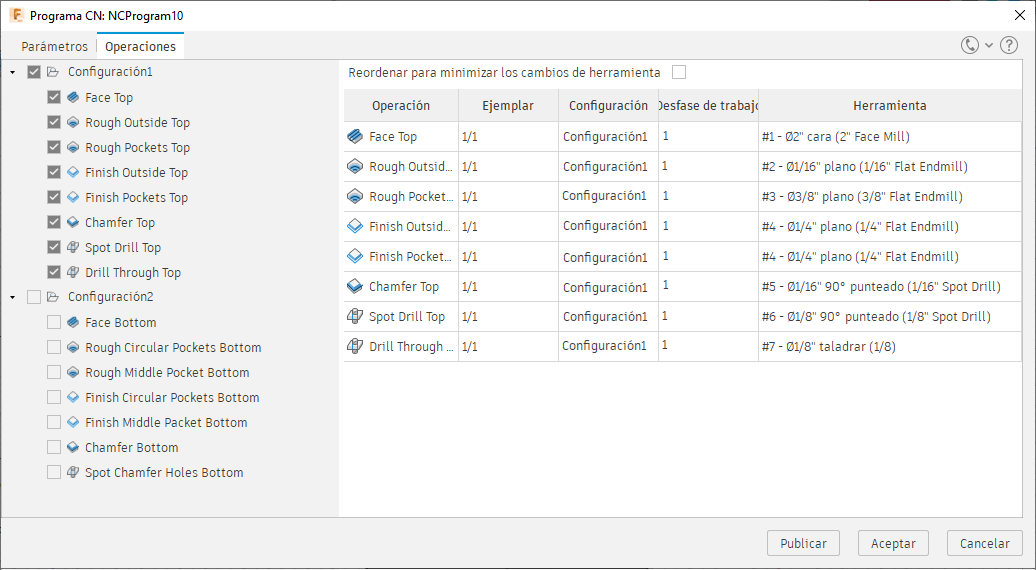1036x570 pixels.
Task: Click the Chamfer Top icon in the table
Action: [x=355, y=287]
